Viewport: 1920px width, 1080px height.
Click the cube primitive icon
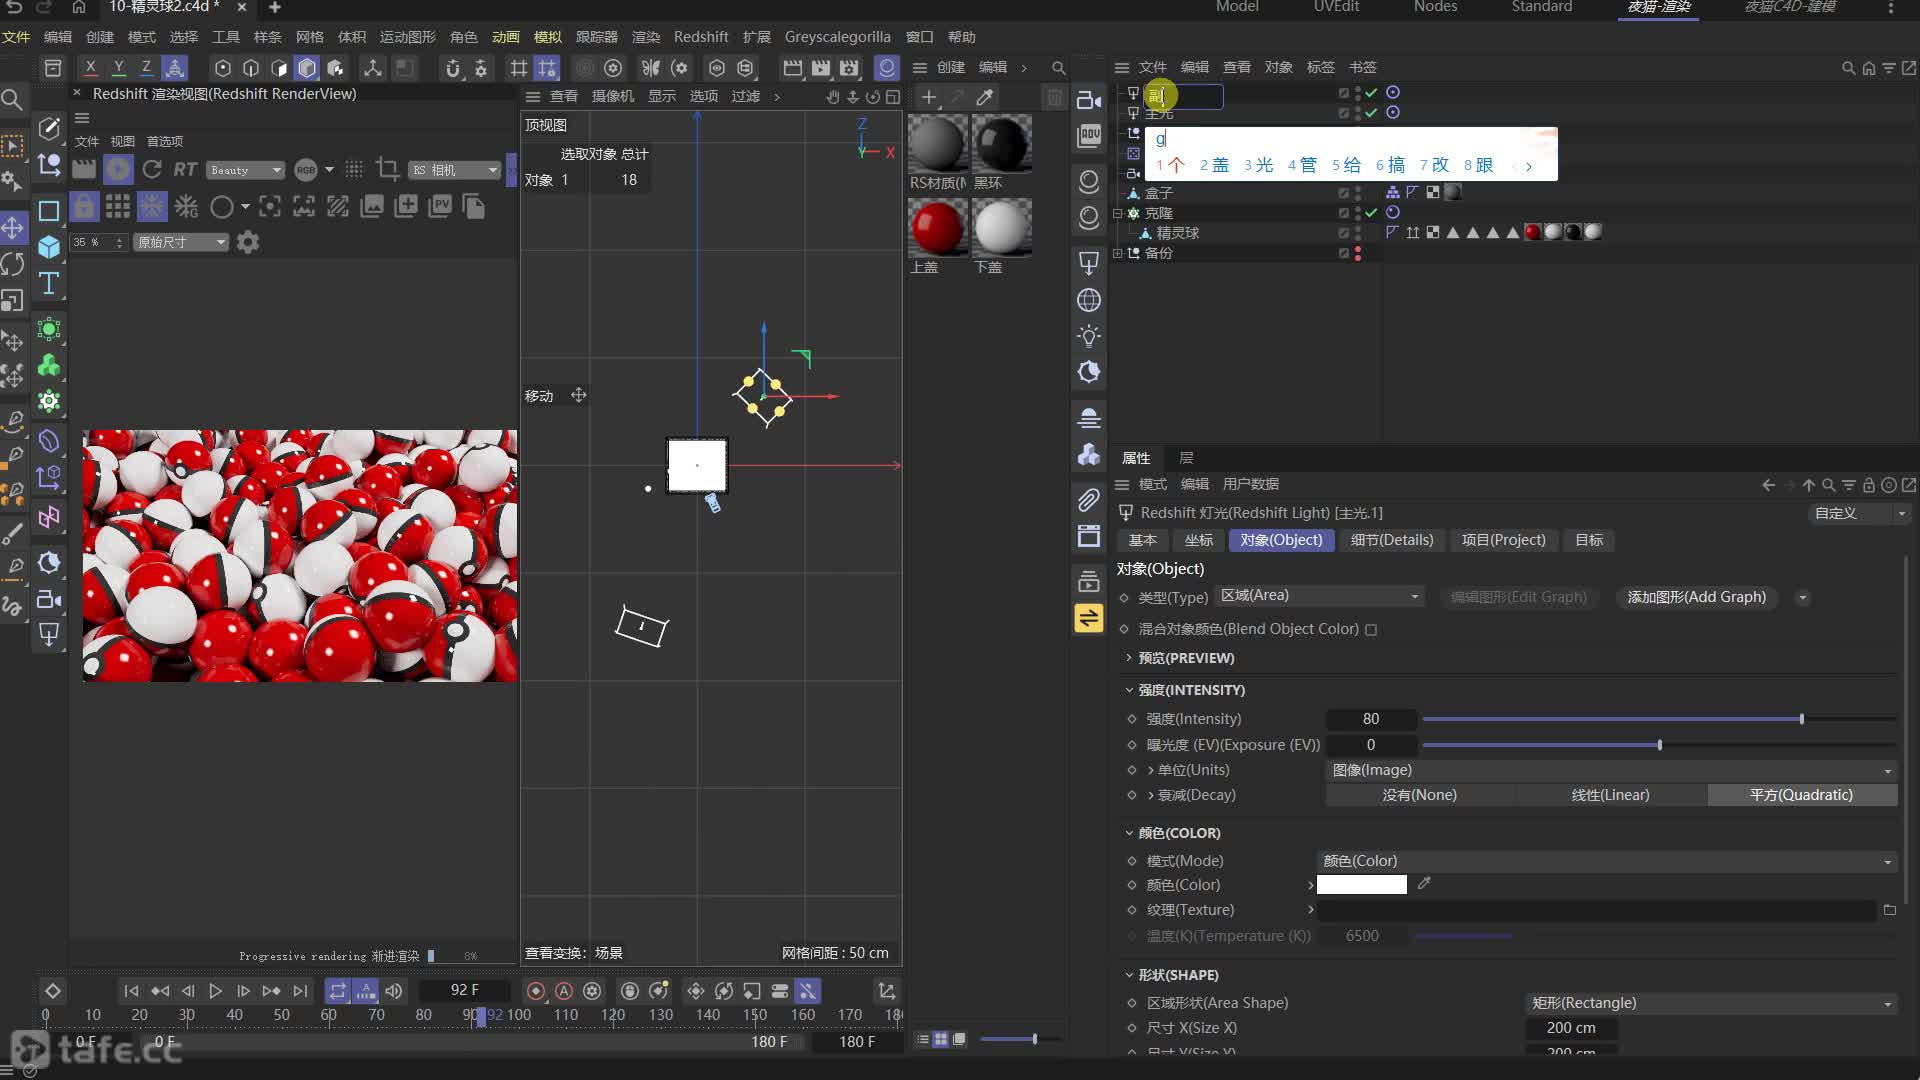coord(48,247)
